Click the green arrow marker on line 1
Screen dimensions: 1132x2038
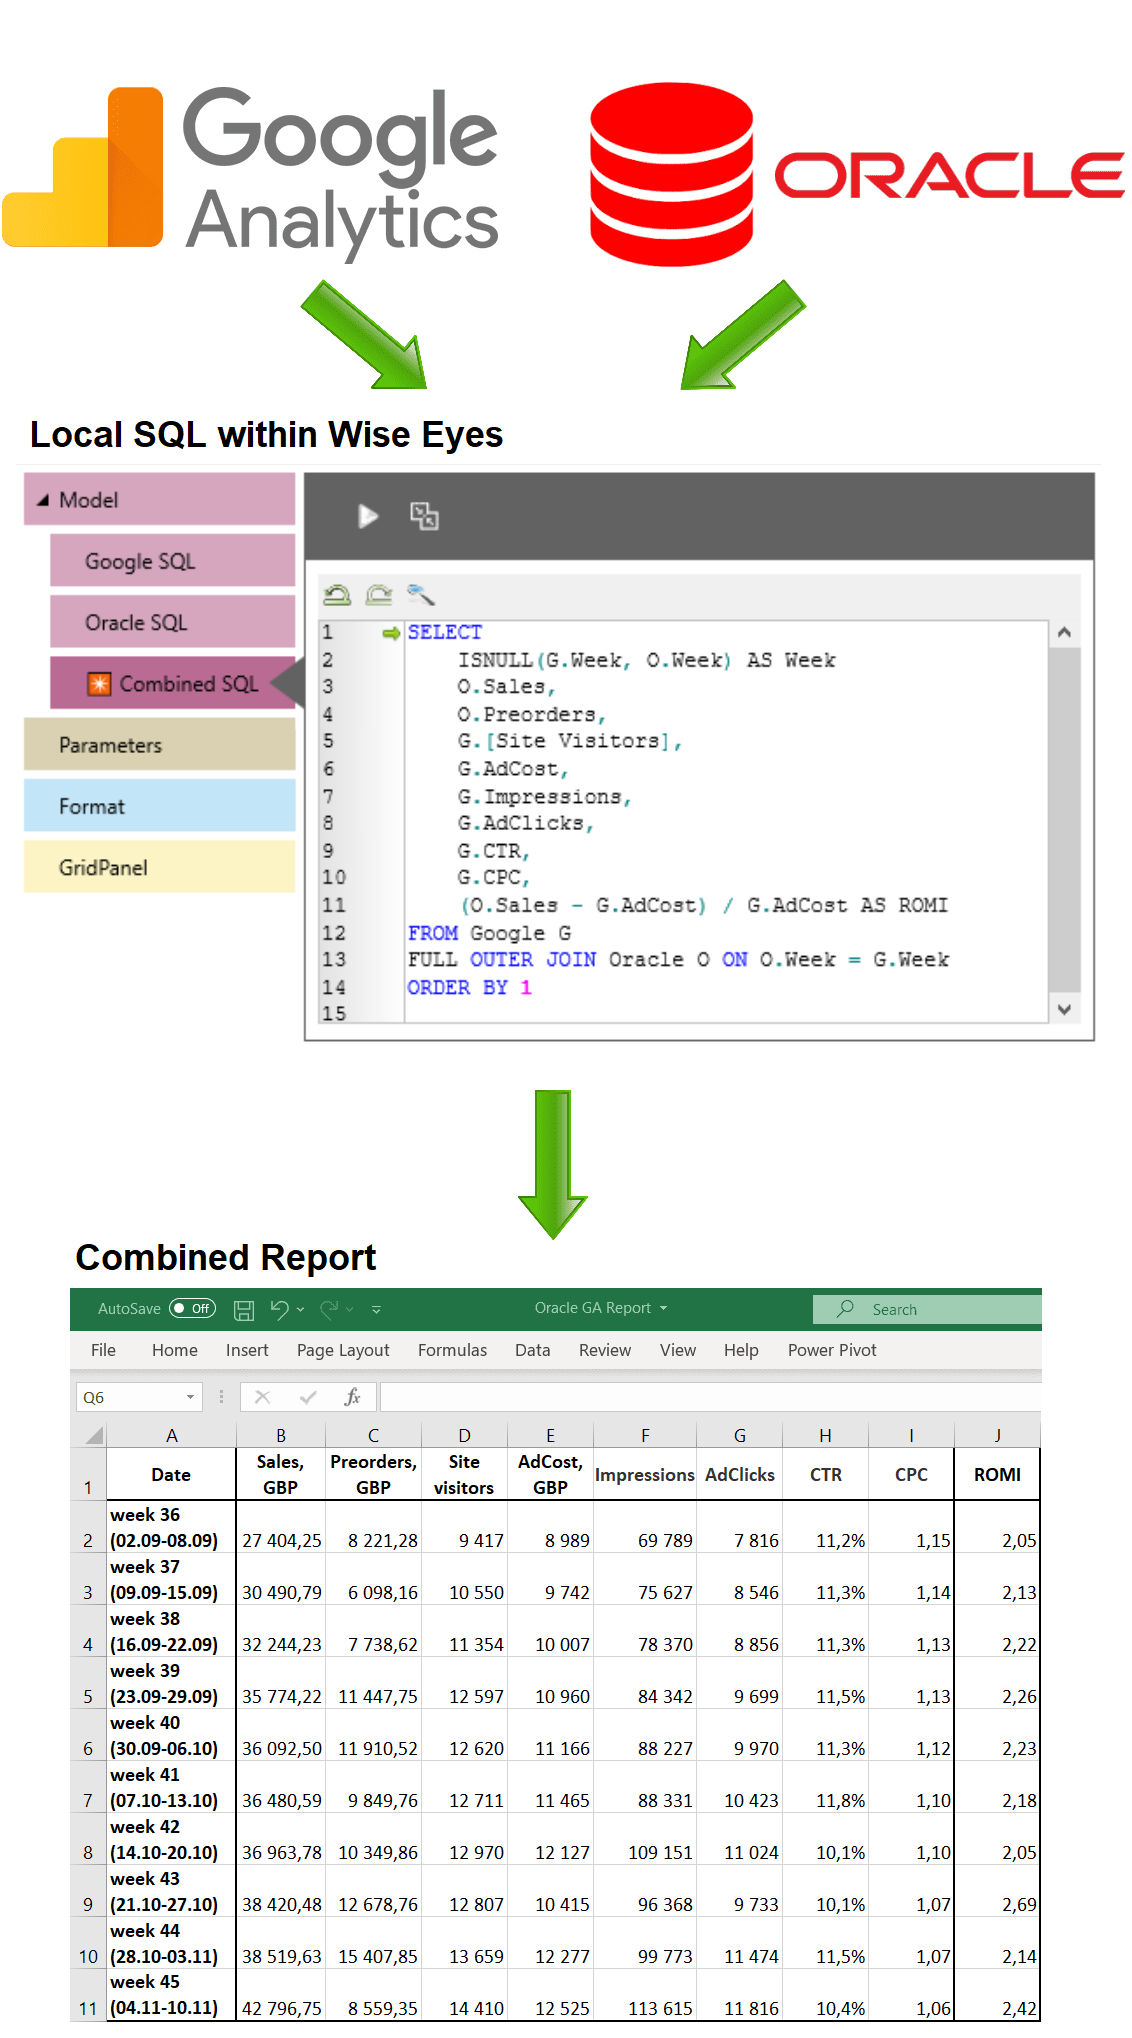coord(391,633)
